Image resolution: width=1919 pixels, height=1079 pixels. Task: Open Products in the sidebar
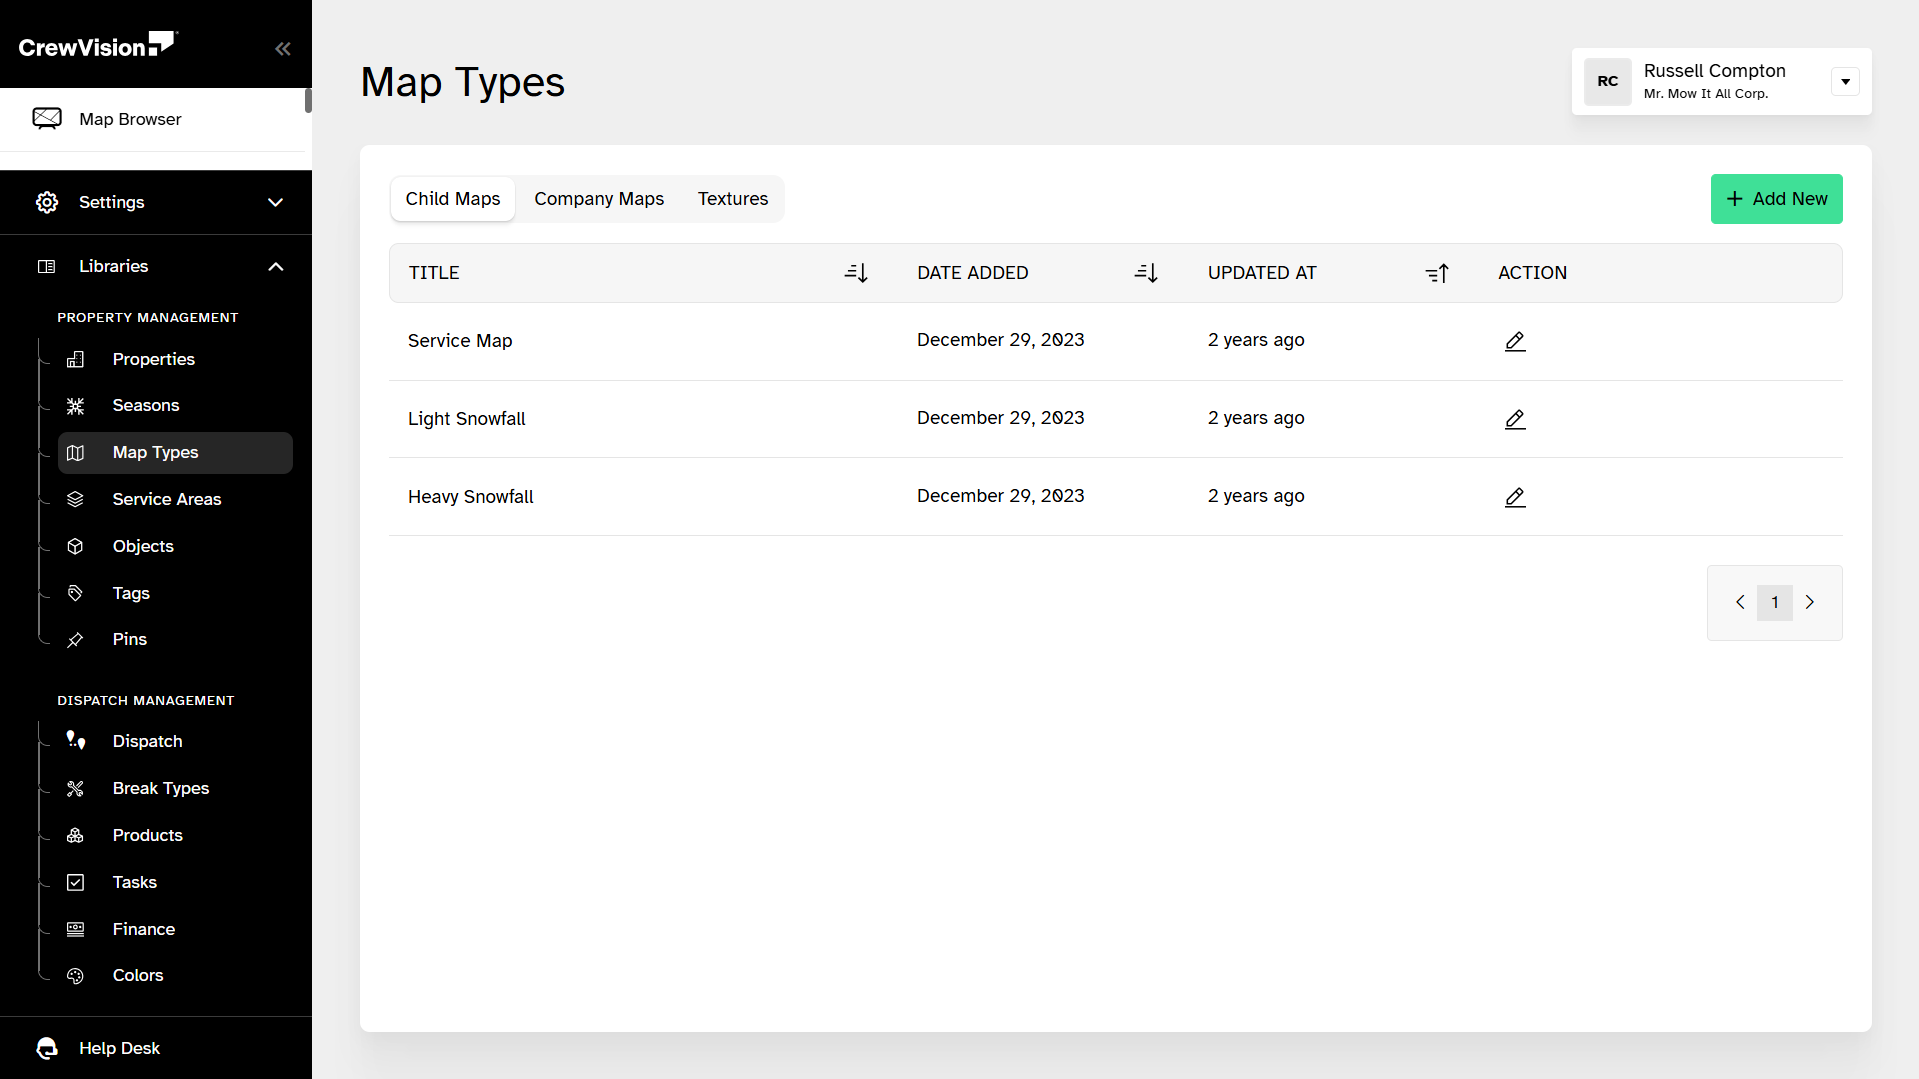[x=147, y=835]
